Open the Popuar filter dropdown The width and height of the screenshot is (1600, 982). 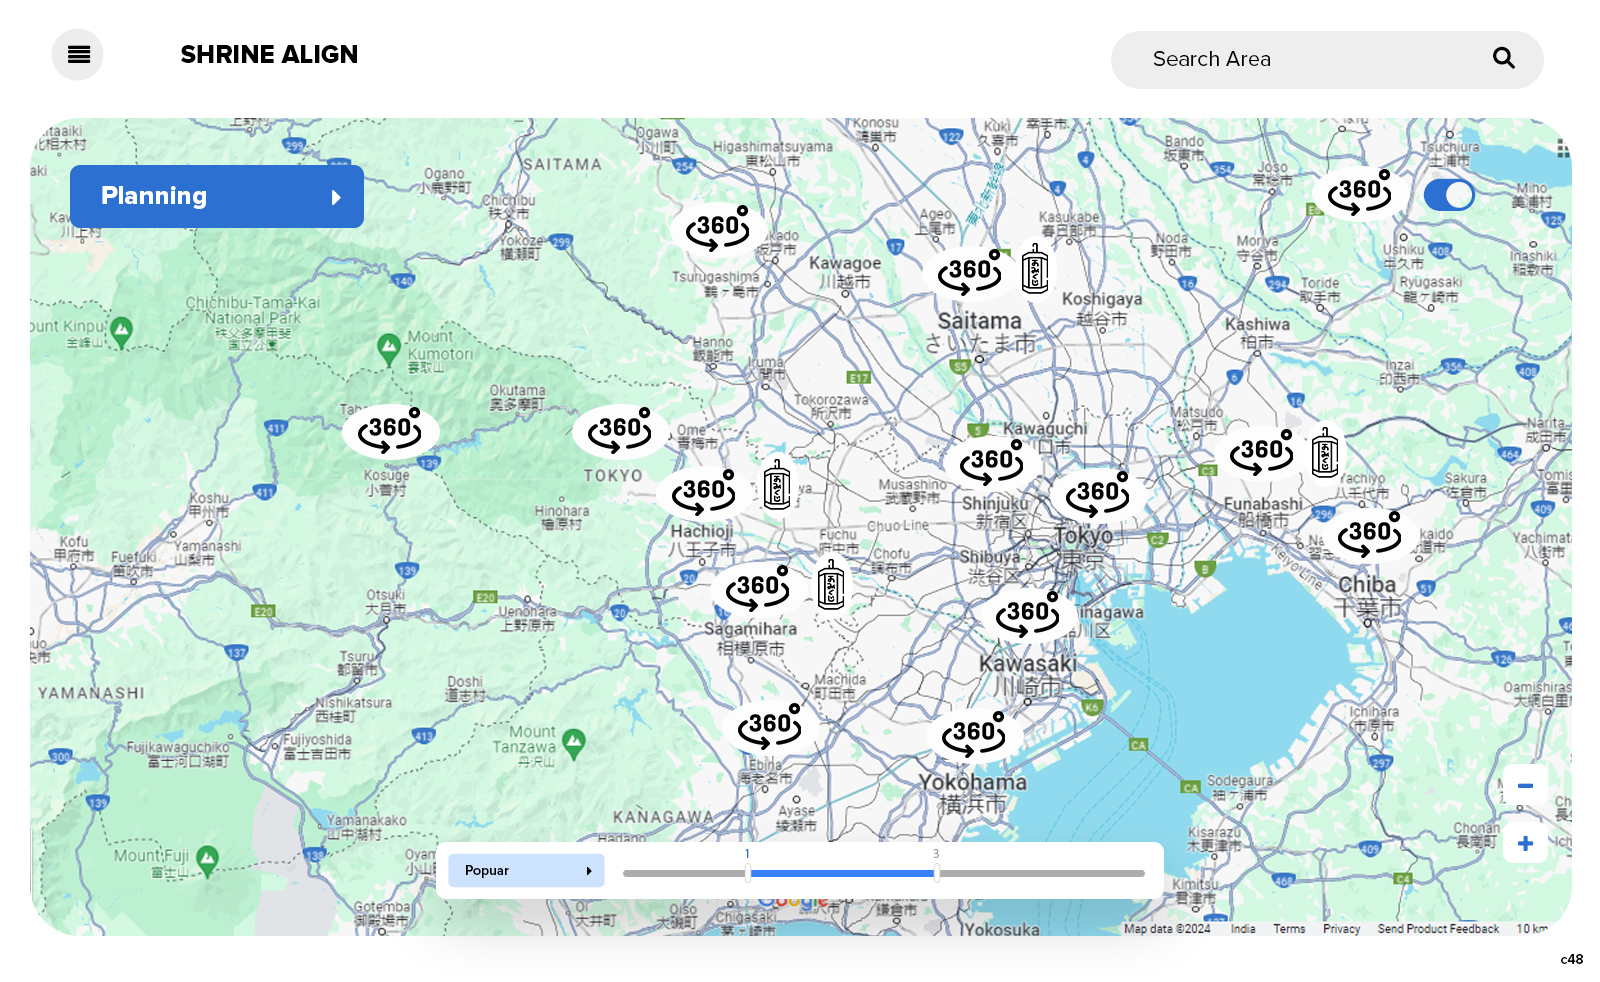pos(526,871)
